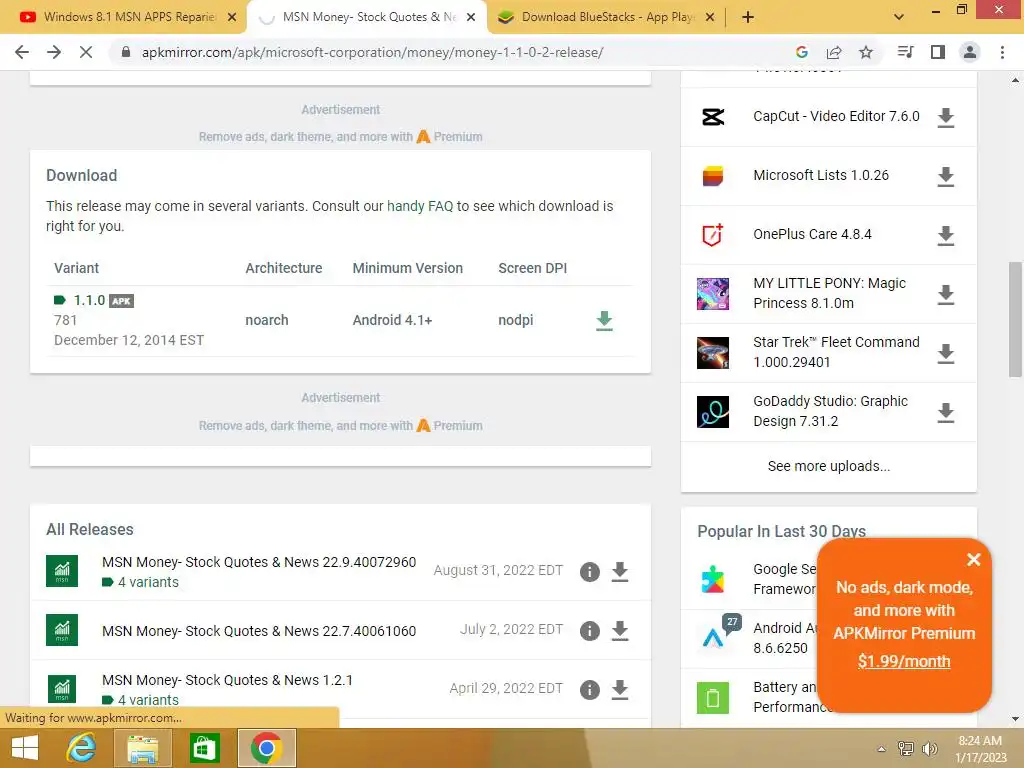
Task: Show info for MSN Money 22.7.40061060
Action: (x=589, y=630)
